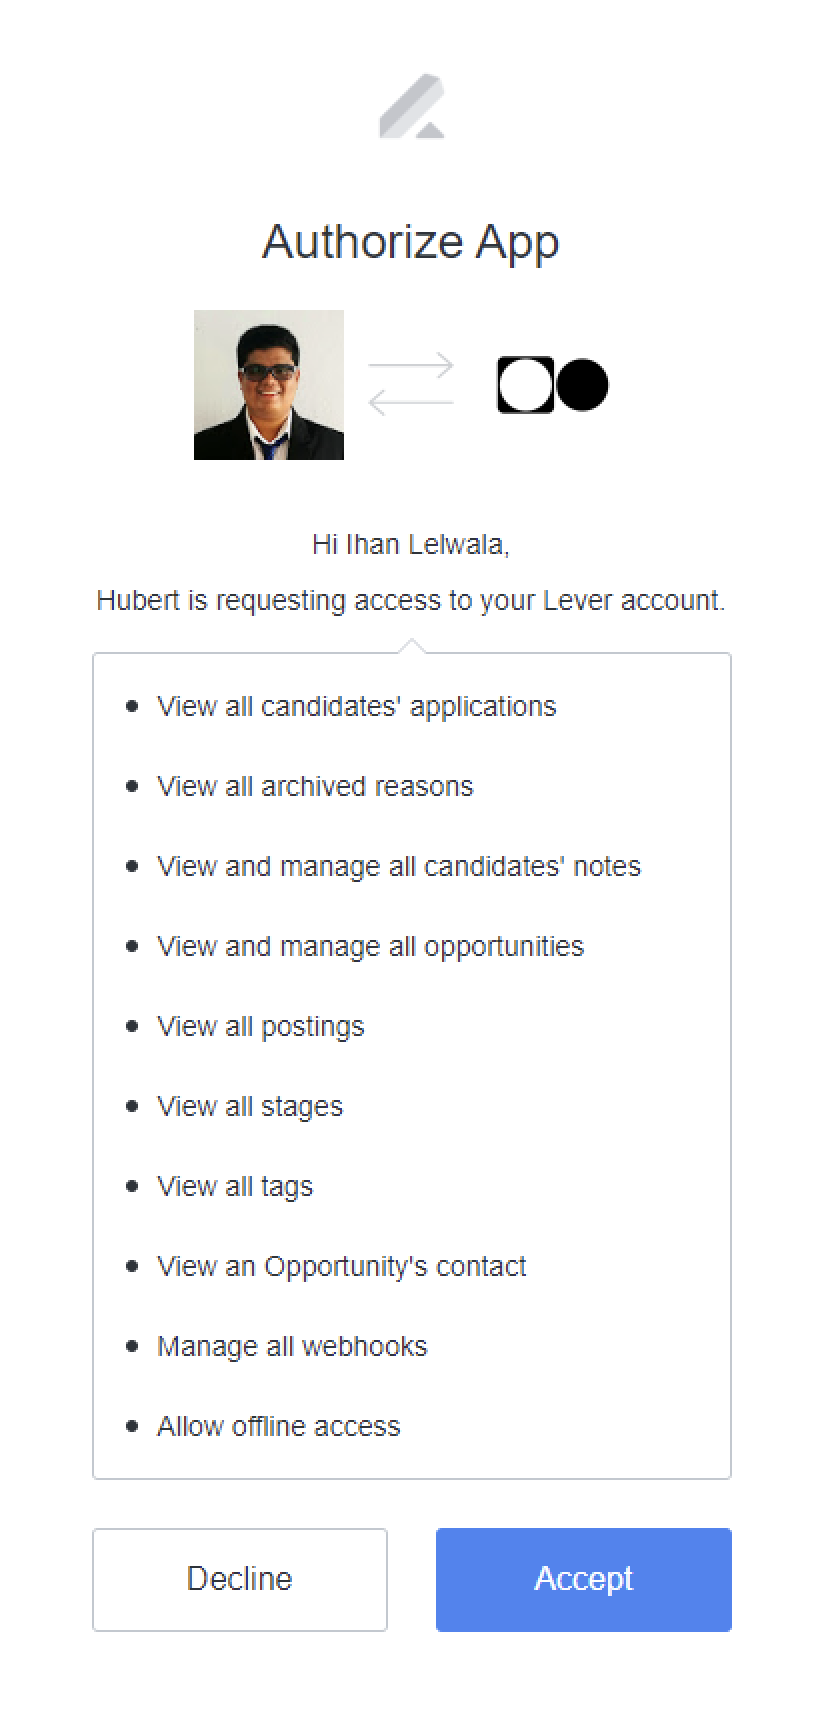Select 'View and manage all opportunities' permission
This screenshot has height=1724, width=828.
[x=370, y=946]
